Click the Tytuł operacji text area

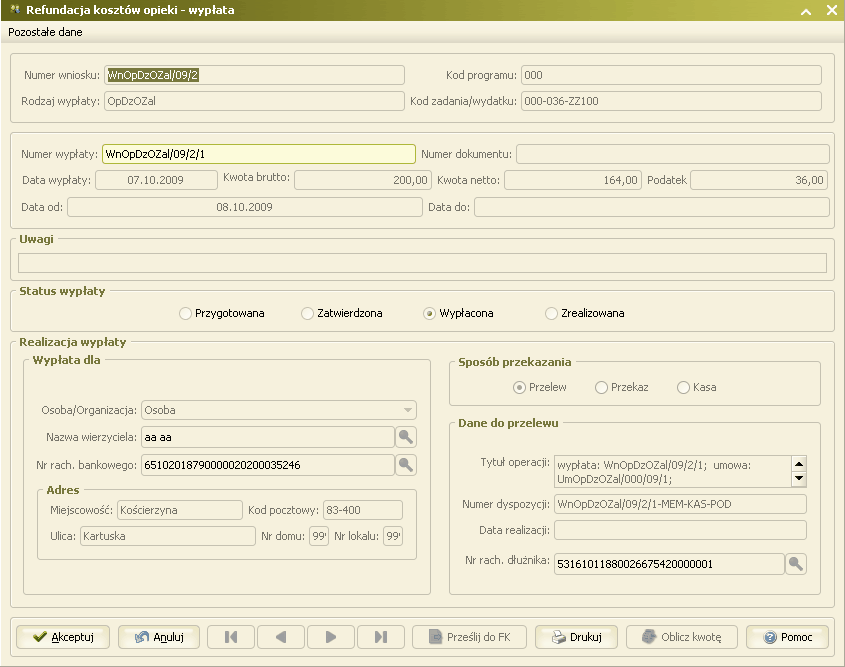coord(673,471)
